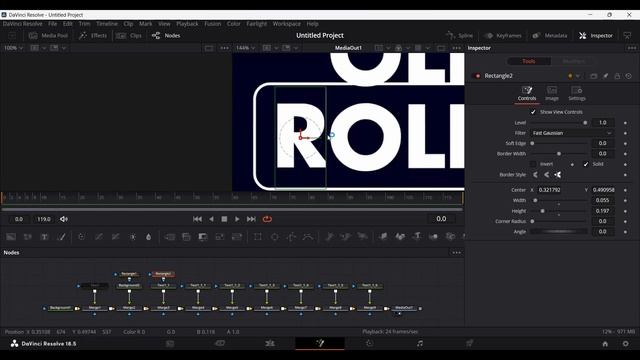Open the Filter Fast Gaussian dropdown
Image resolution: width=640 pixels, height=360 pixels.
(x=571, y=133)
